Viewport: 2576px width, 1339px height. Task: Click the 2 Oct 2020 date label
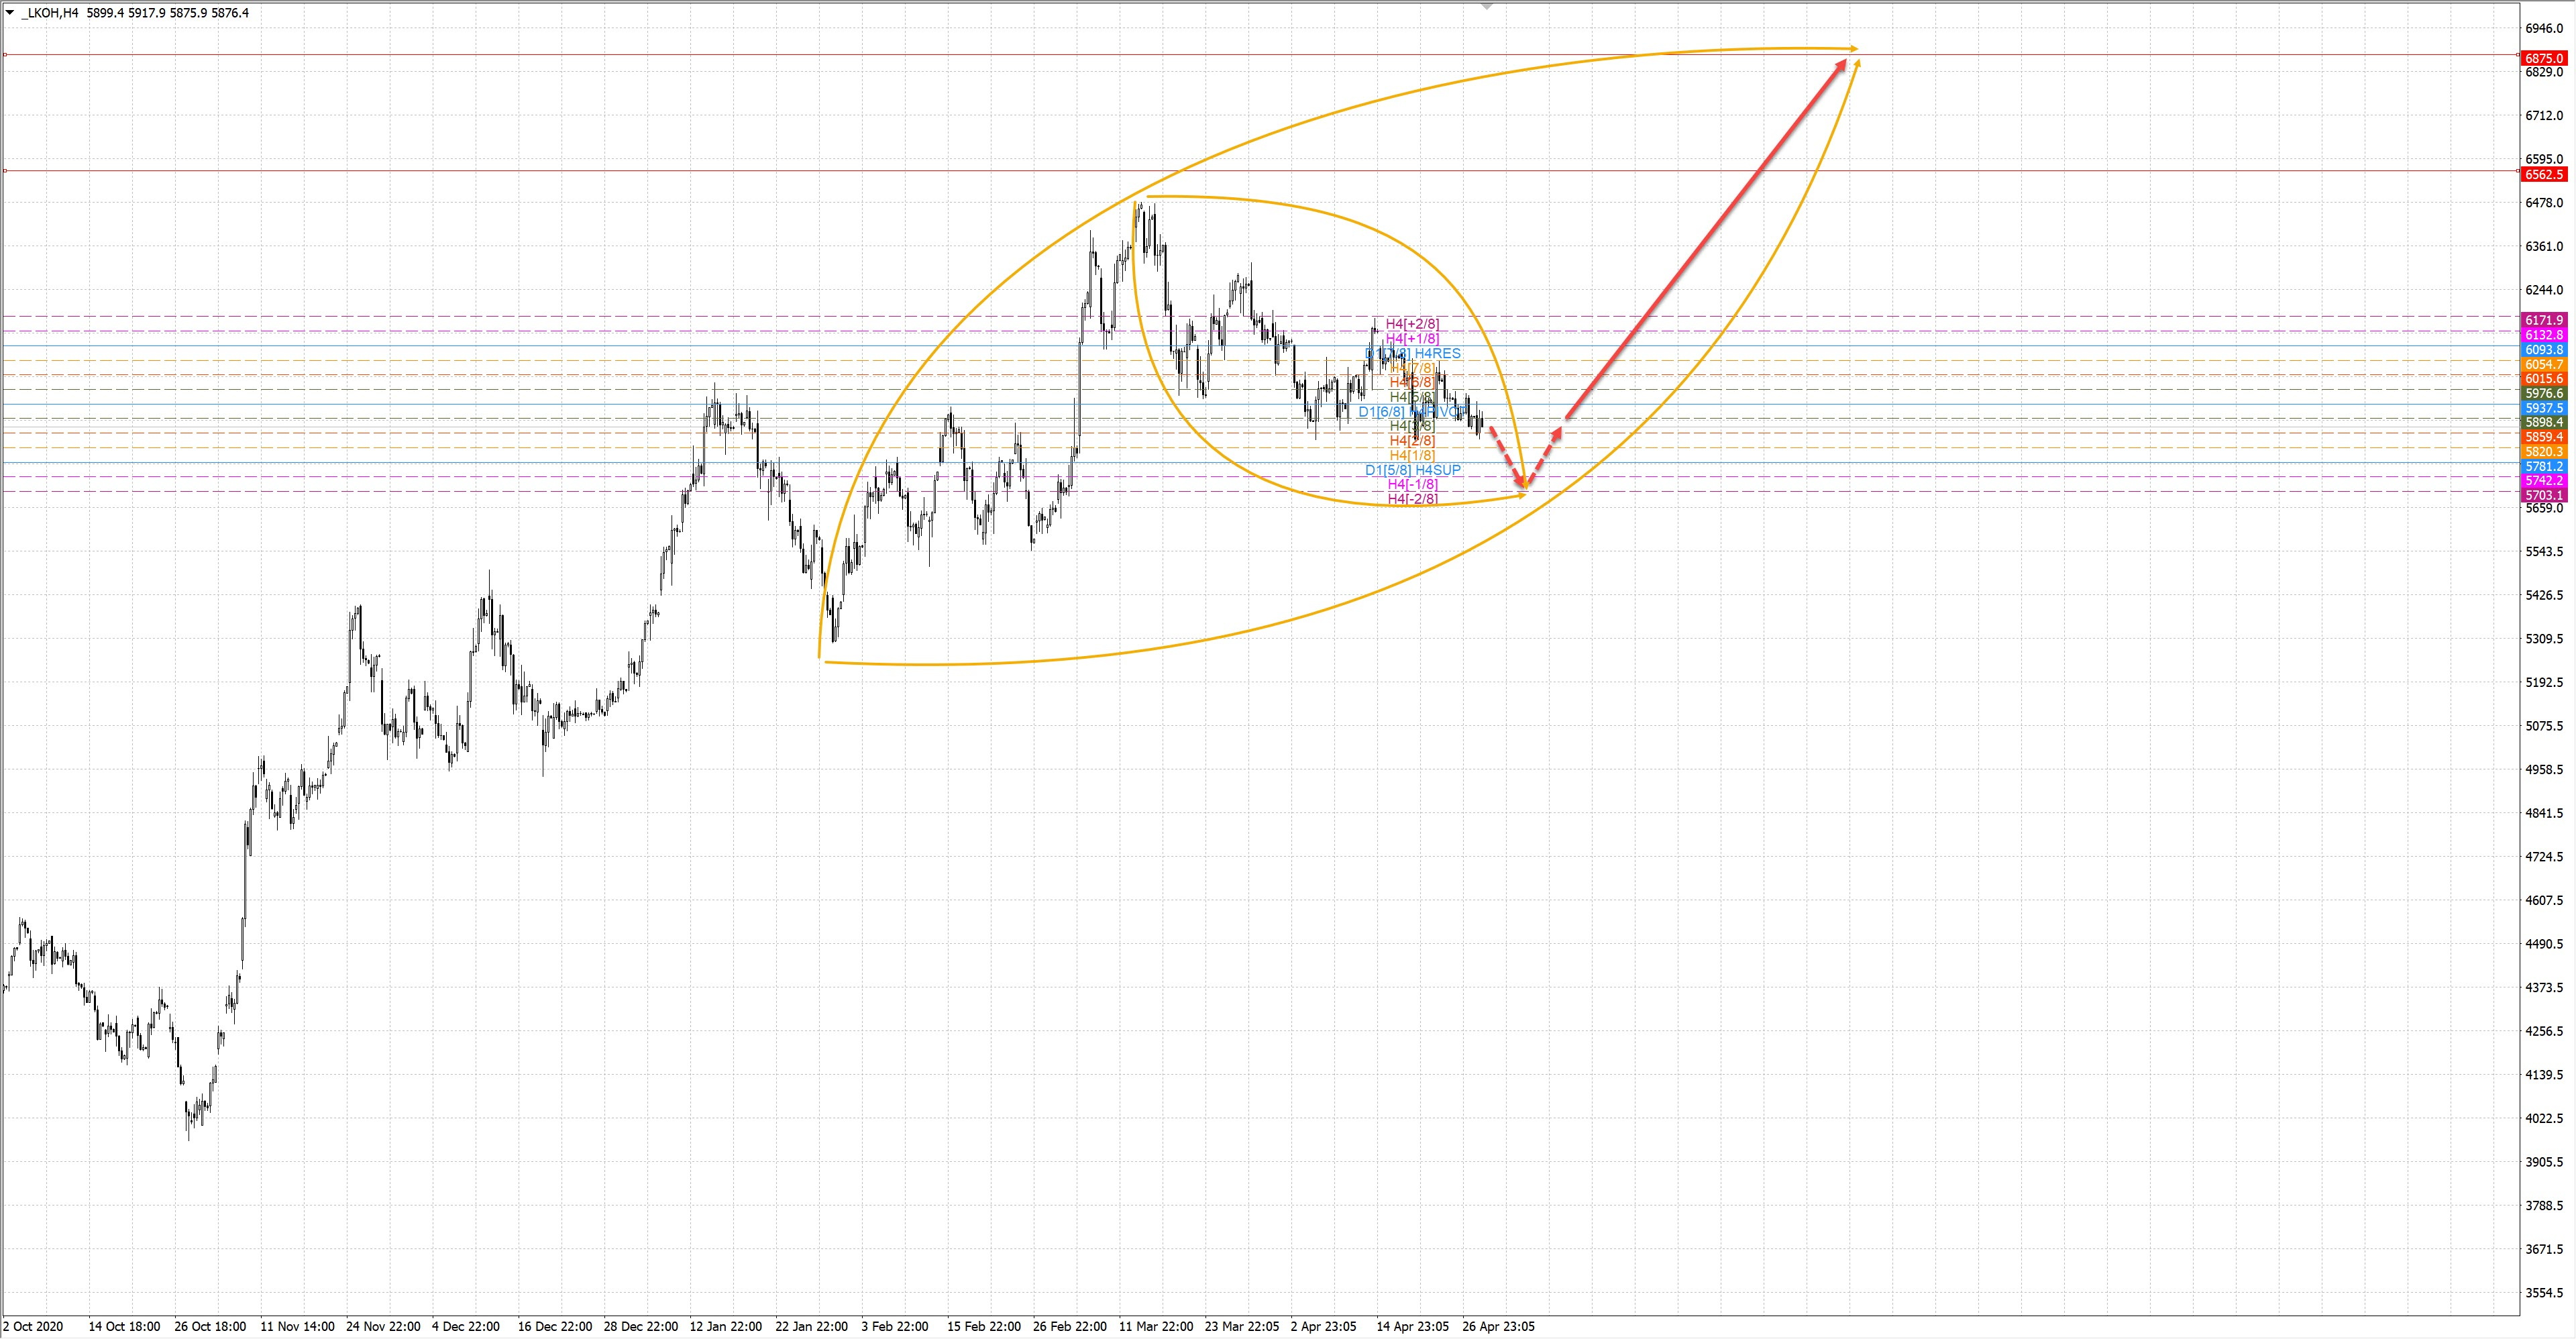click(32, 1327)
